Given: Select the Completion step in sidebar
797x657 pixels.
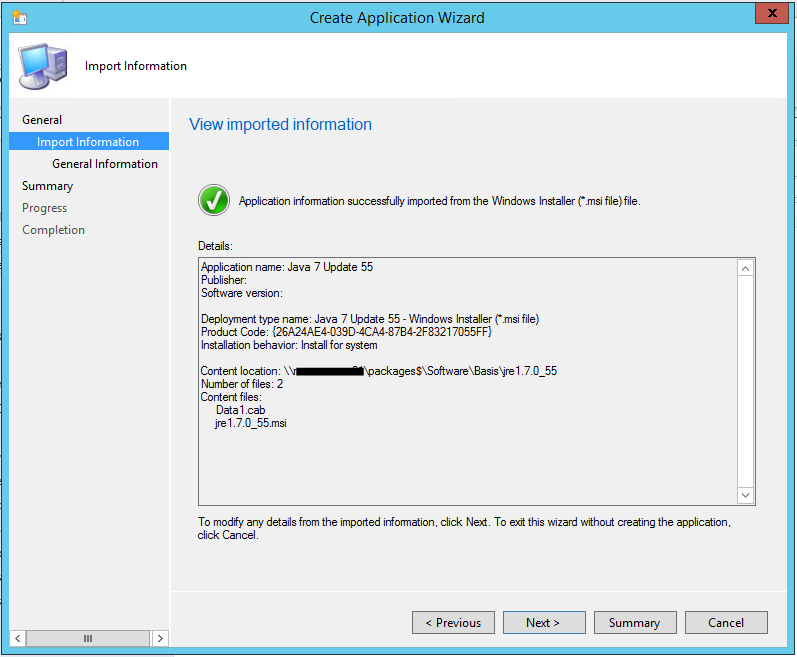Looking at the screenshot, I should [x=53, y=230].
